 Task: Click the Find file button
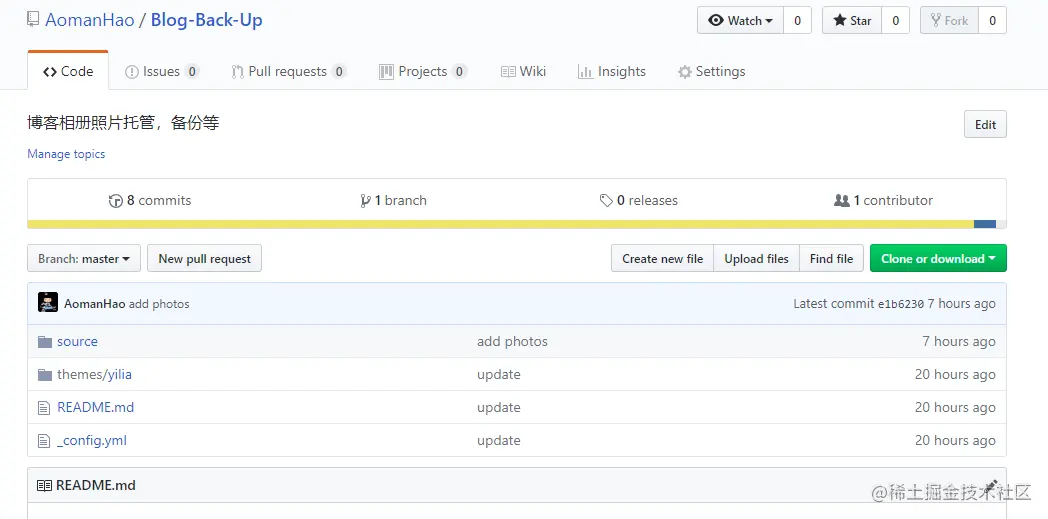point(831,258)
